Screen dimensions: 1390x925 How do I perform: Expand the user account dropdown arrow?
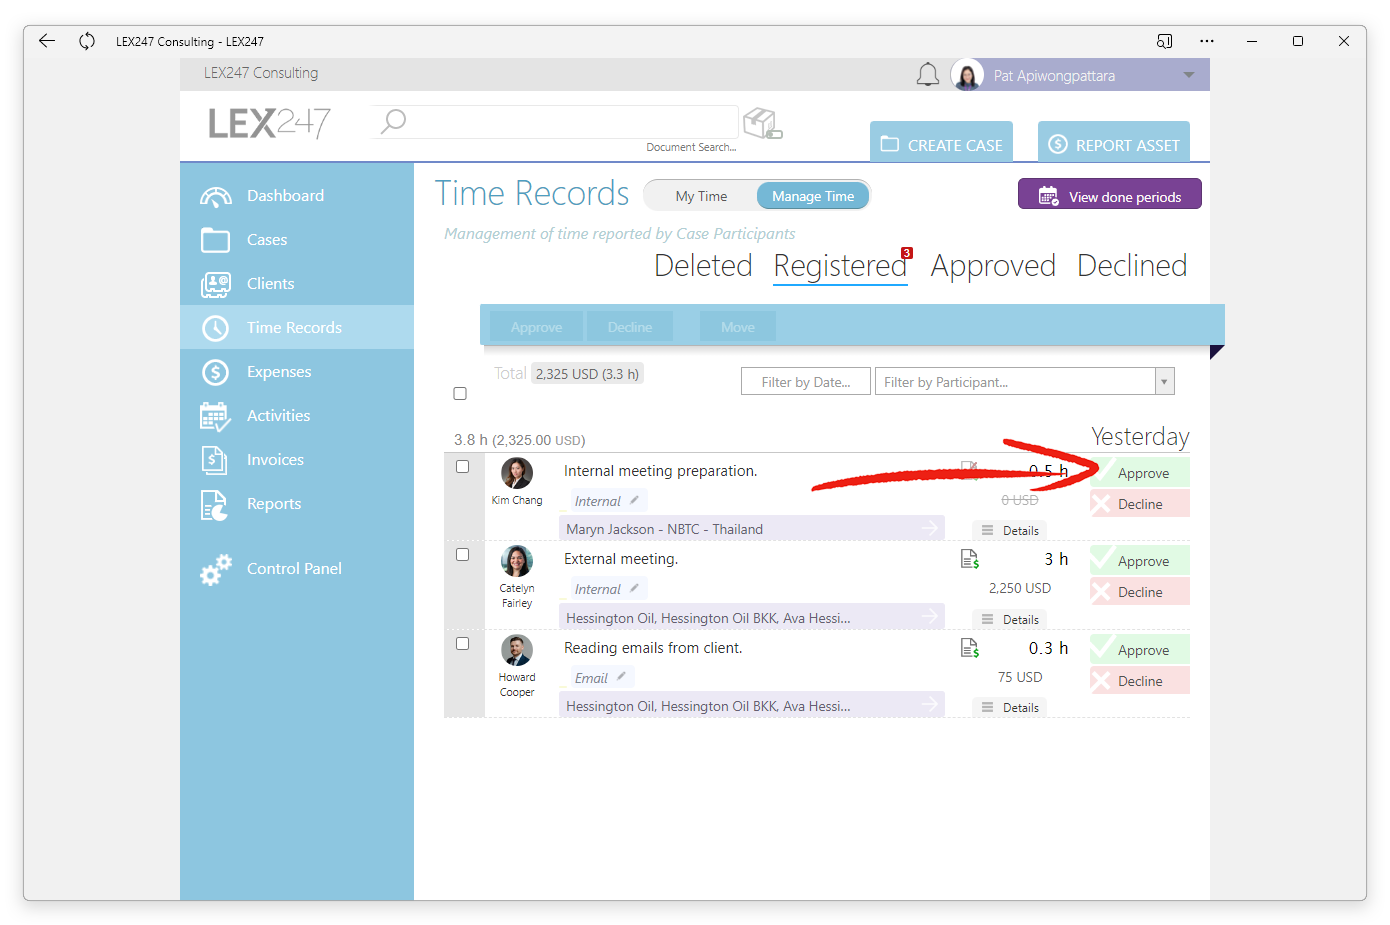click(1189, 75)
